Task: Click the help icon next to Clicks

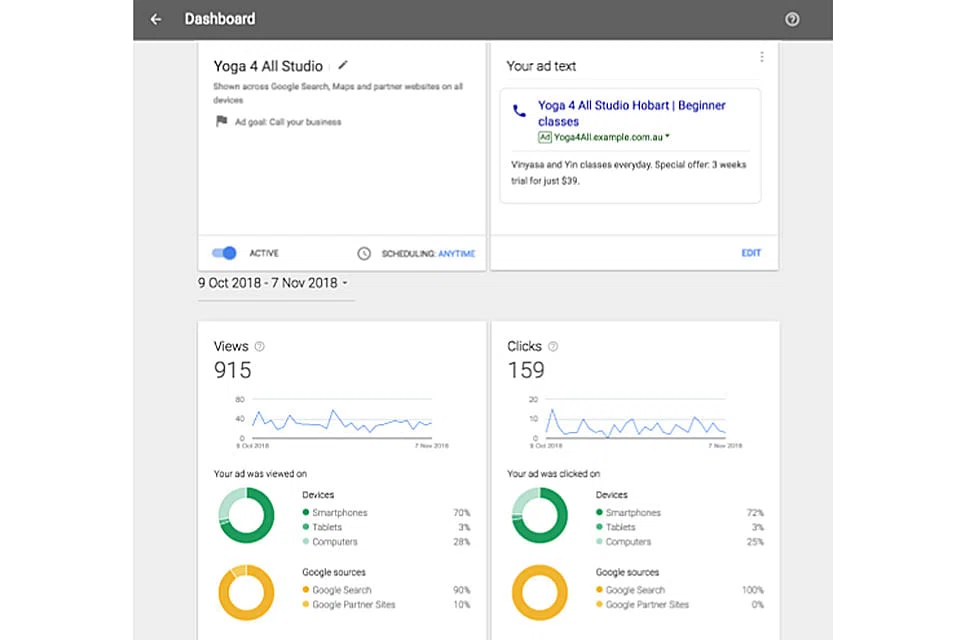Action: tap(553, 346)
